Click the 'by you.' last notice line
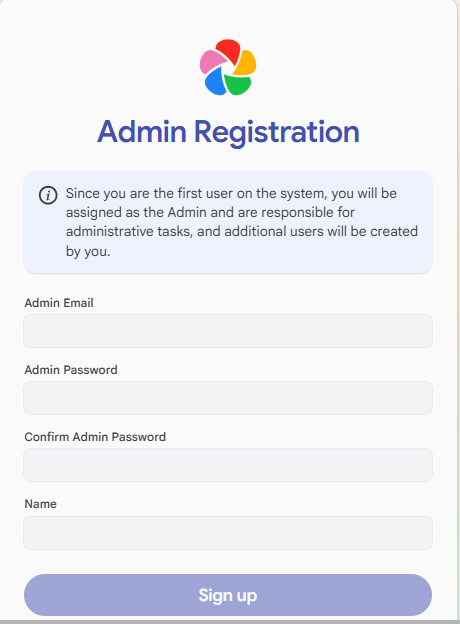This screenshot has width=460, height=624. coord(88,252)
